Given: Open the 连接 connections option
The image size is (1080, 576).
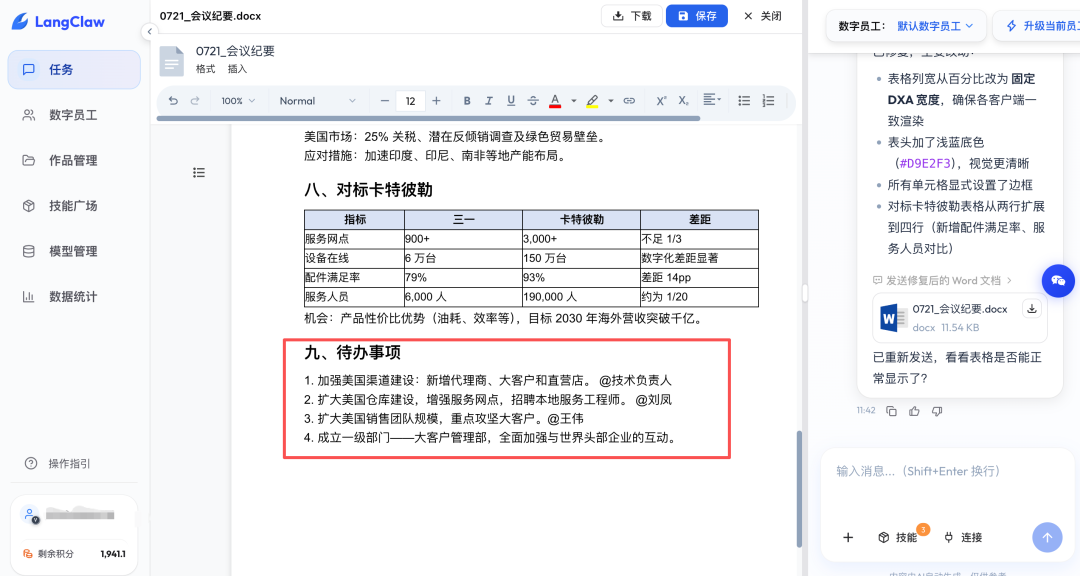Looking at the screenshot, I should coord(963,537).
